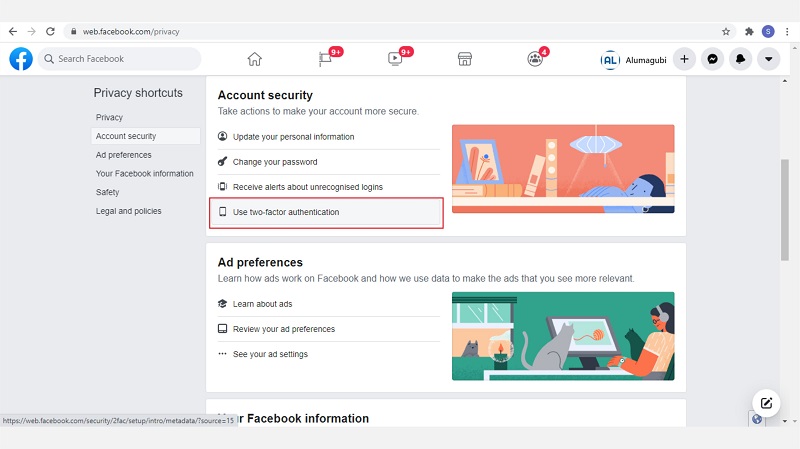Open Use two-factor authentication

click(327, 212)
